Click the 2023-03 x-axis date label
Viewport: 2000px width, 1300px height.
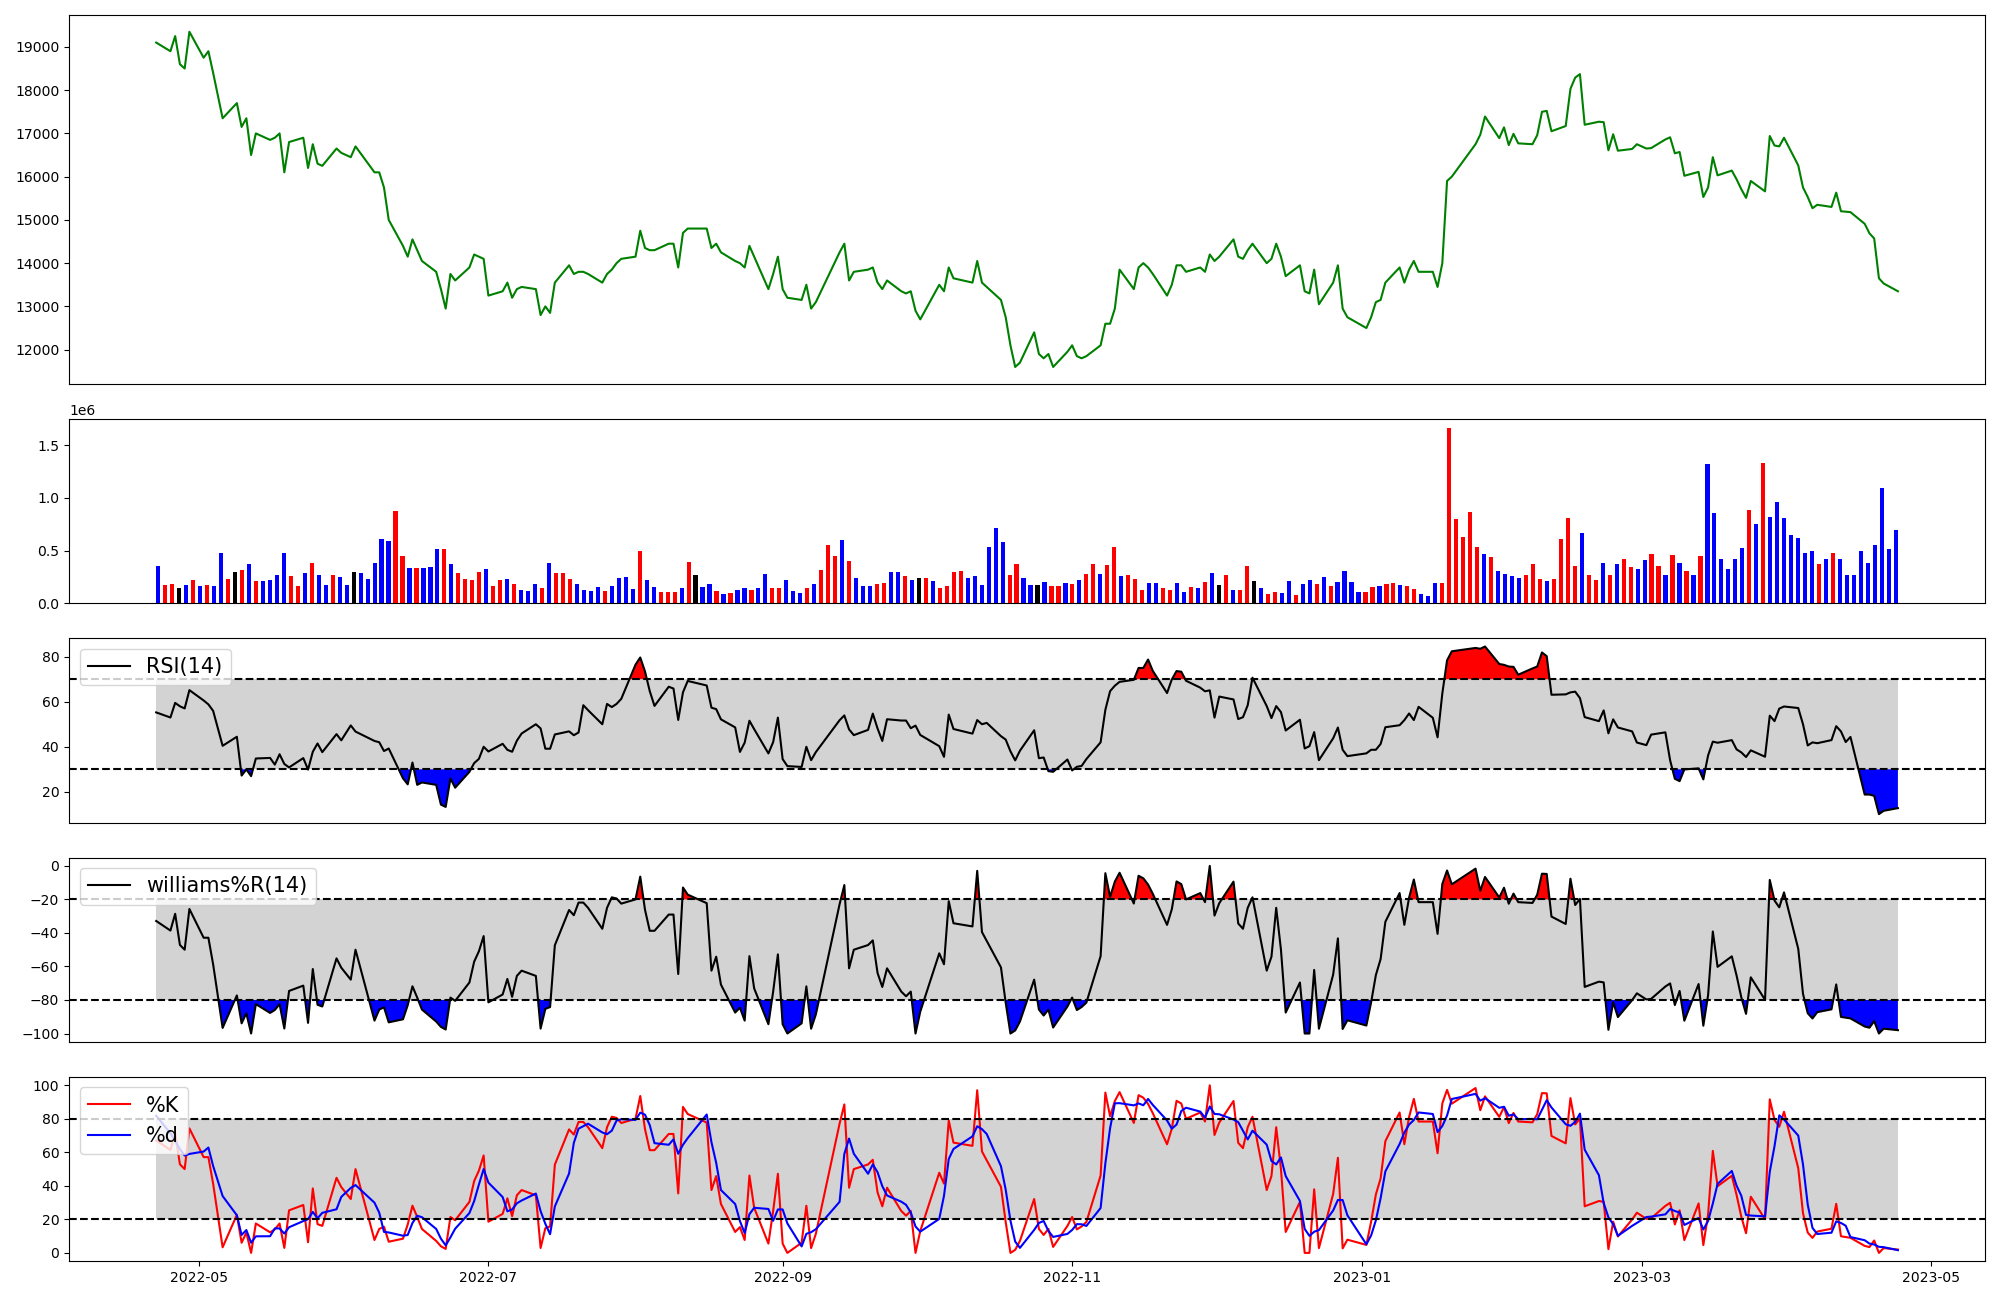[1643, 1277]
